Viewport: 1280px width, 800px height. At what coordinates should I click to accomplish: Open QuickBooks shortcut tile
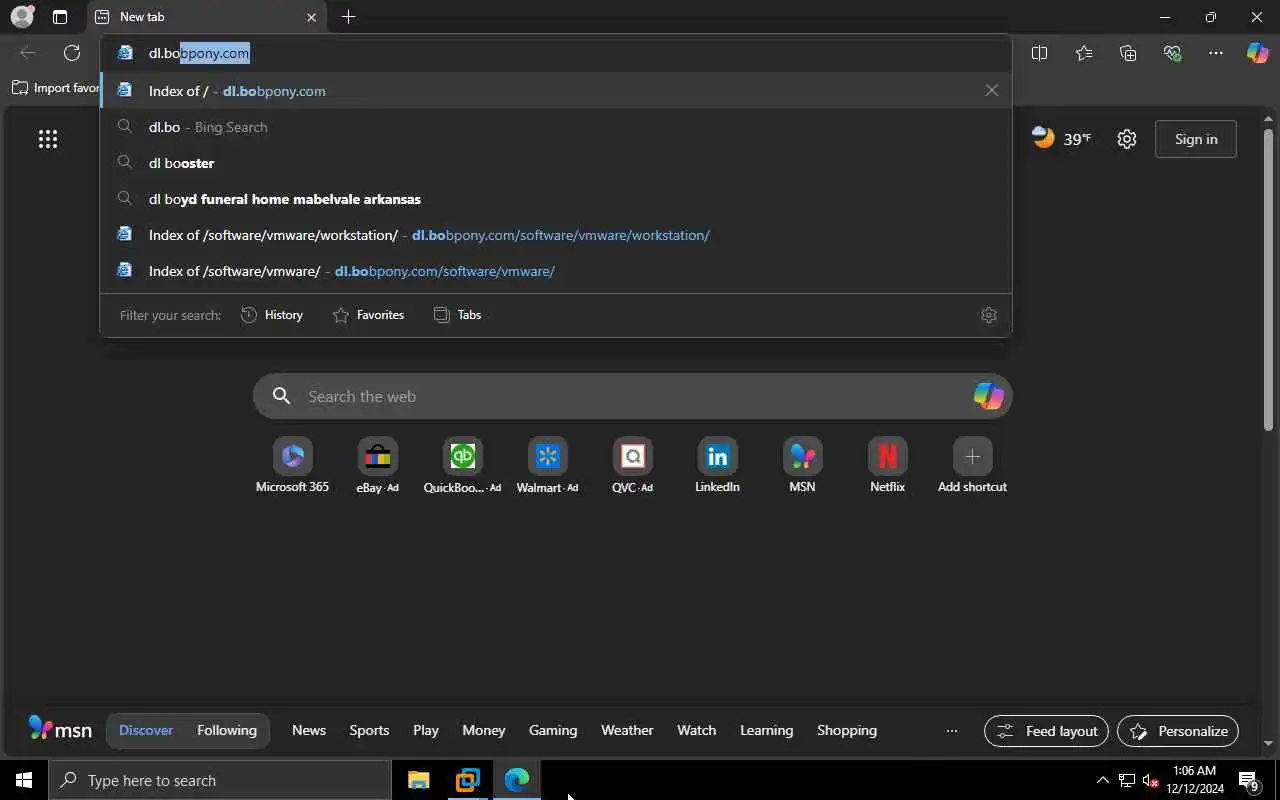(x=462, y=465)
